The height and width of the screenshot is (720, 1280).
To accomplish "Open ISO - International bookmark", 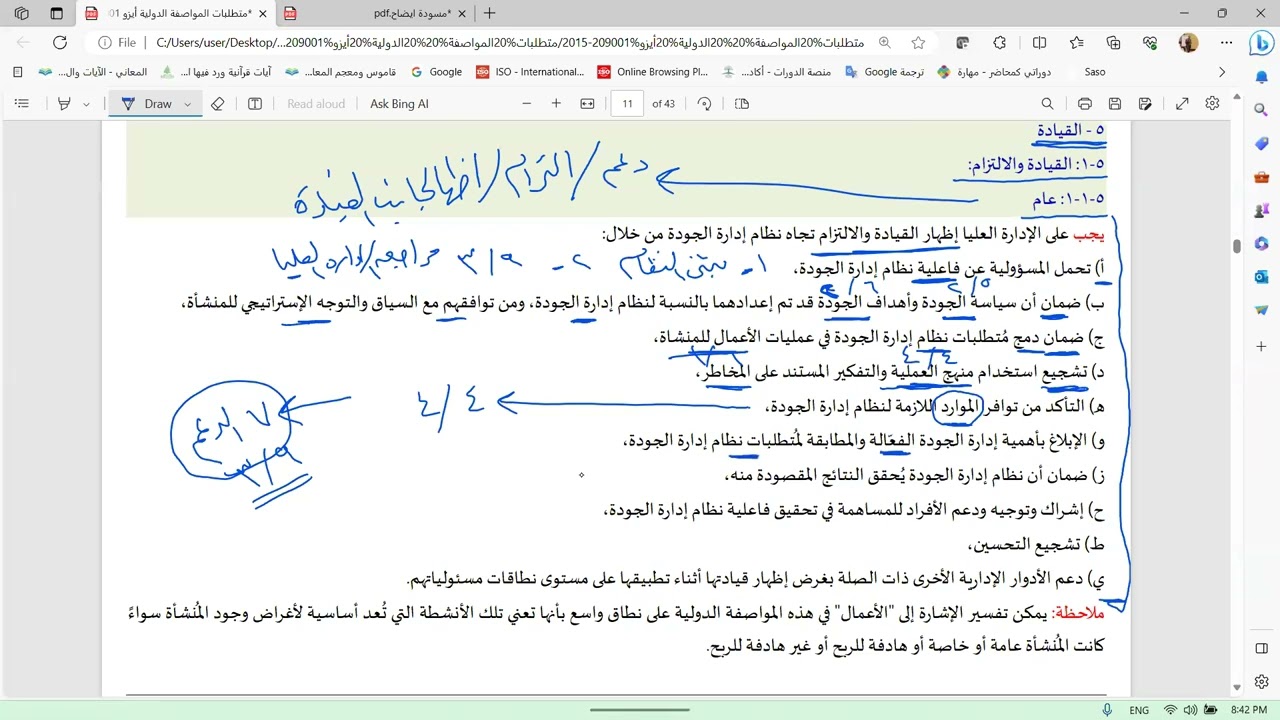I will coord(530,72).
